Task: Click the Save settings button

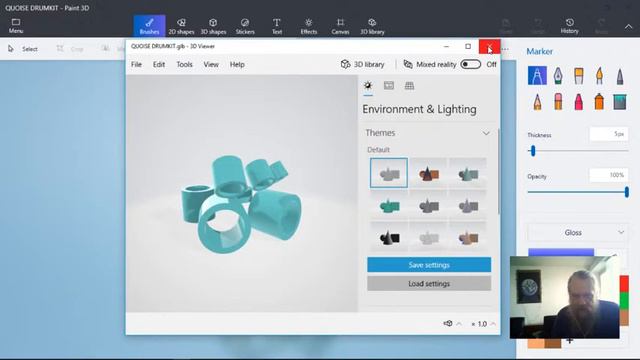Action: click(x=429, y=265)
